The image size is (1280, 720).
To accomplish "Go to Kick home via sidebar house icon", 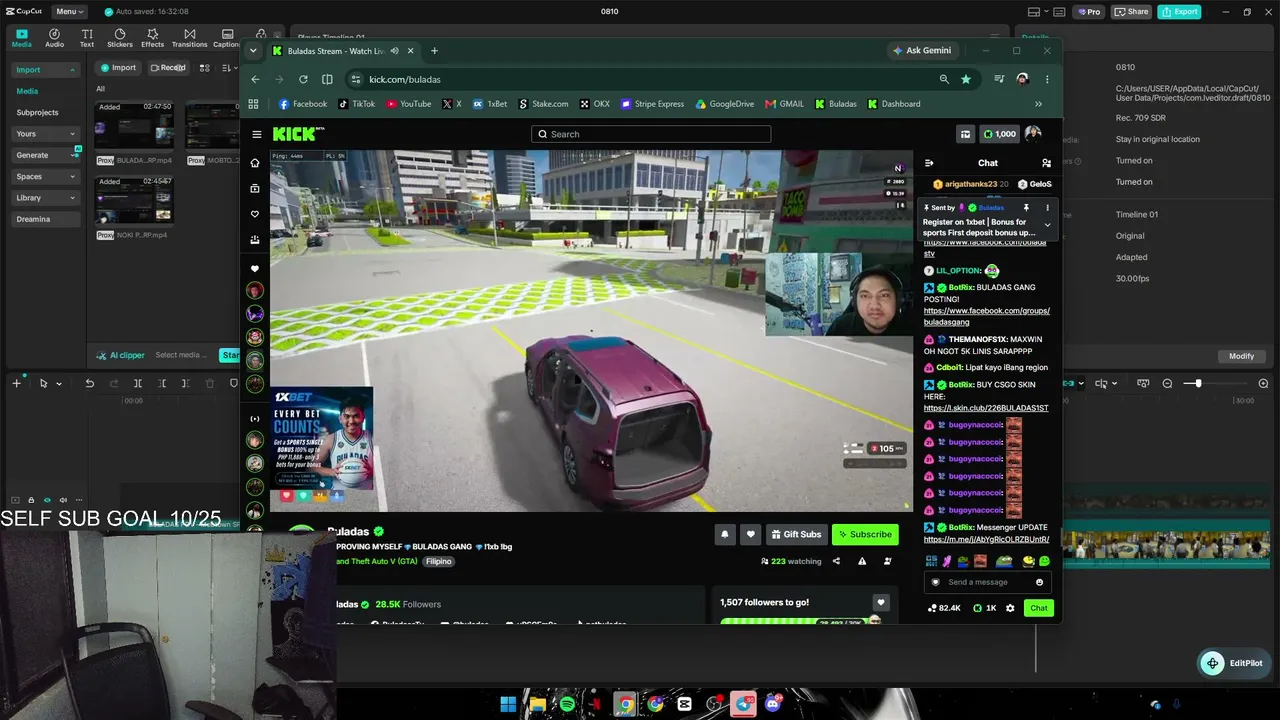I will tap(255, 163).
